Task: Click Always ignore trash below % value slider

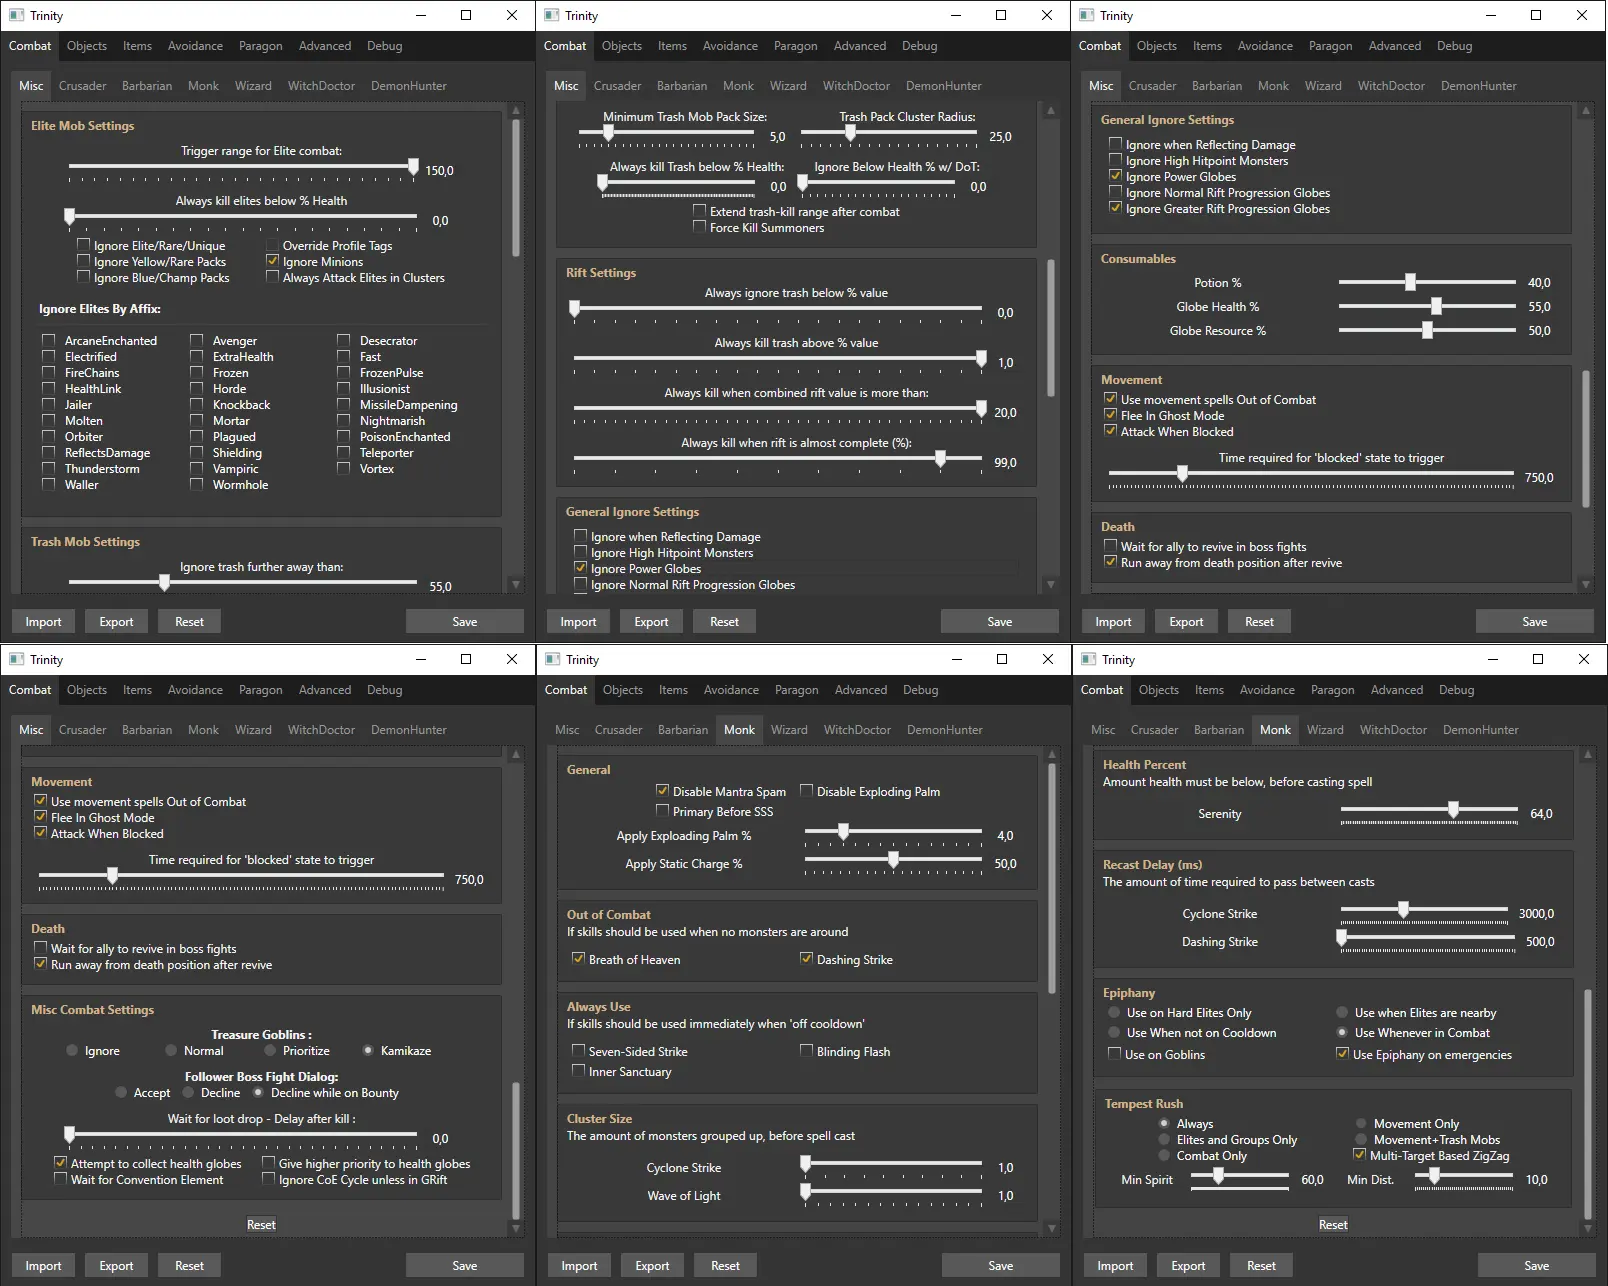Action: tap(778, 309)
